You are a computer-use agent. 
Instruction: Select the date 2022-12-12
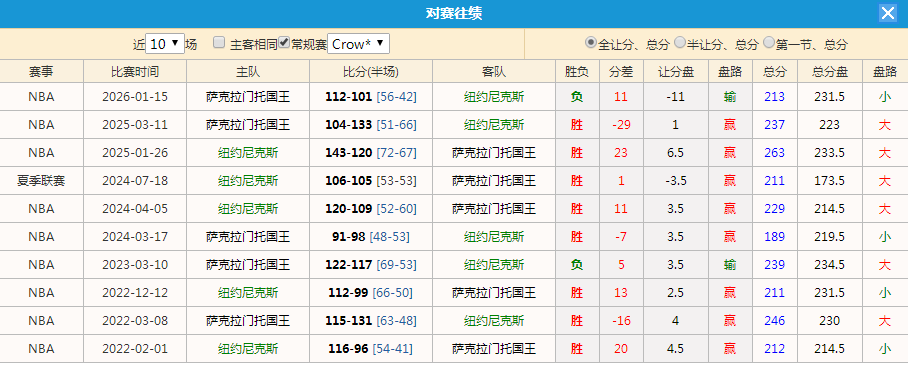[x=135, y=293]
